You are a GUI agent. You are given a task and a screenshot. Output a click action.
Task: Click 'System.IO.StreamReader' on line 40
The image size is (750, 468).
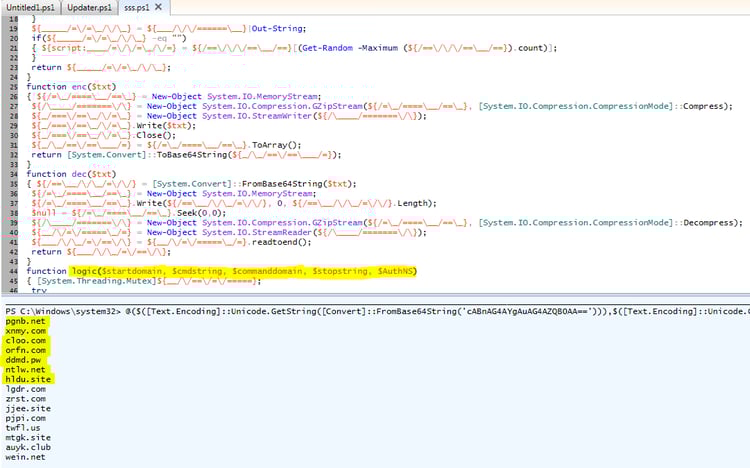pyautogui.click(x=257, y=233)
